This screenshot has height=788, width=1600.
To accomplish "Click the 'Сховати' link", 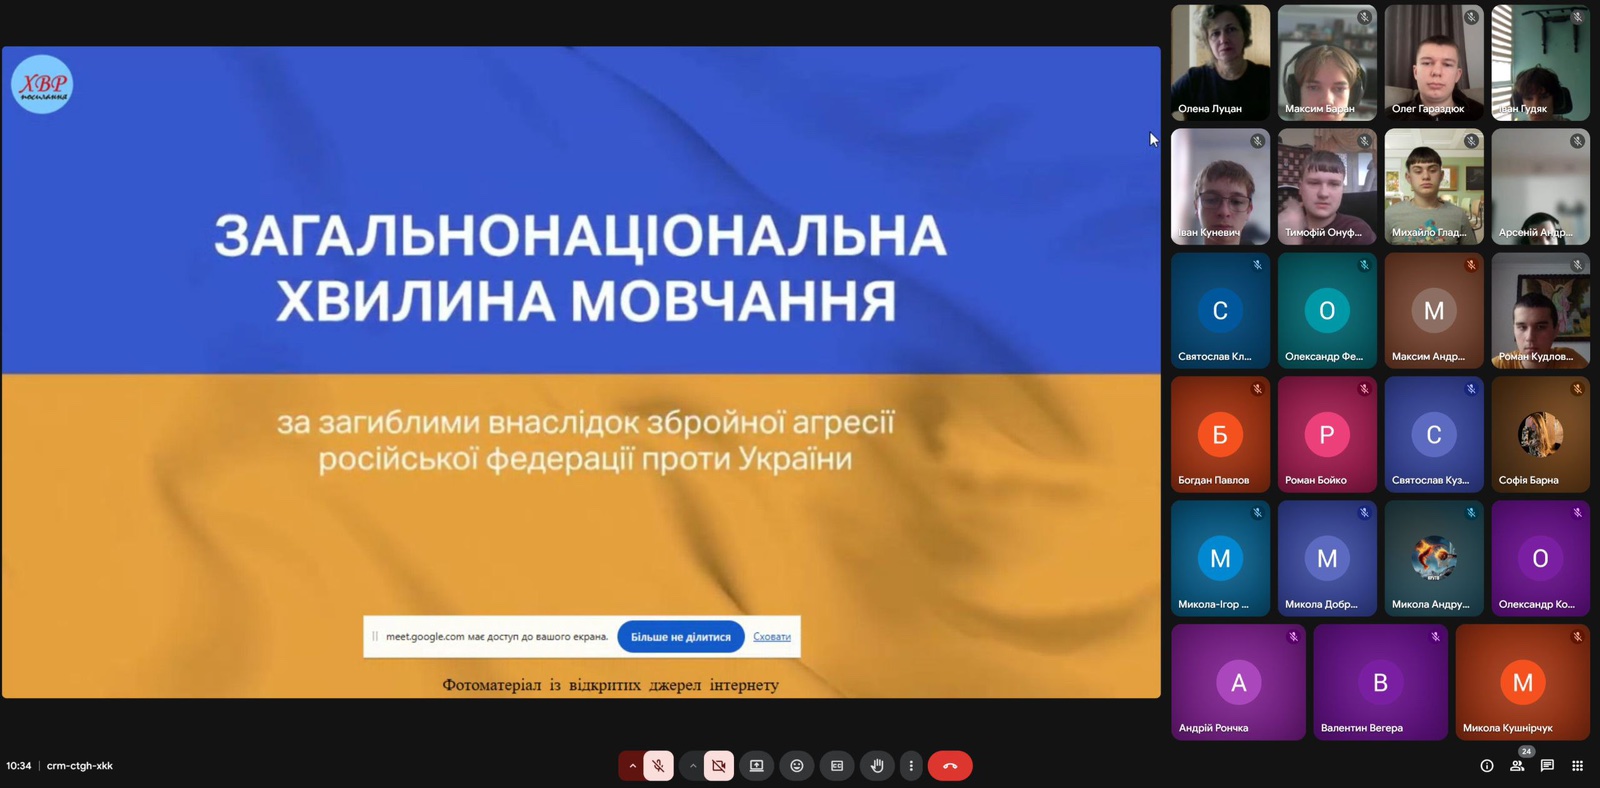I will 771,637.
